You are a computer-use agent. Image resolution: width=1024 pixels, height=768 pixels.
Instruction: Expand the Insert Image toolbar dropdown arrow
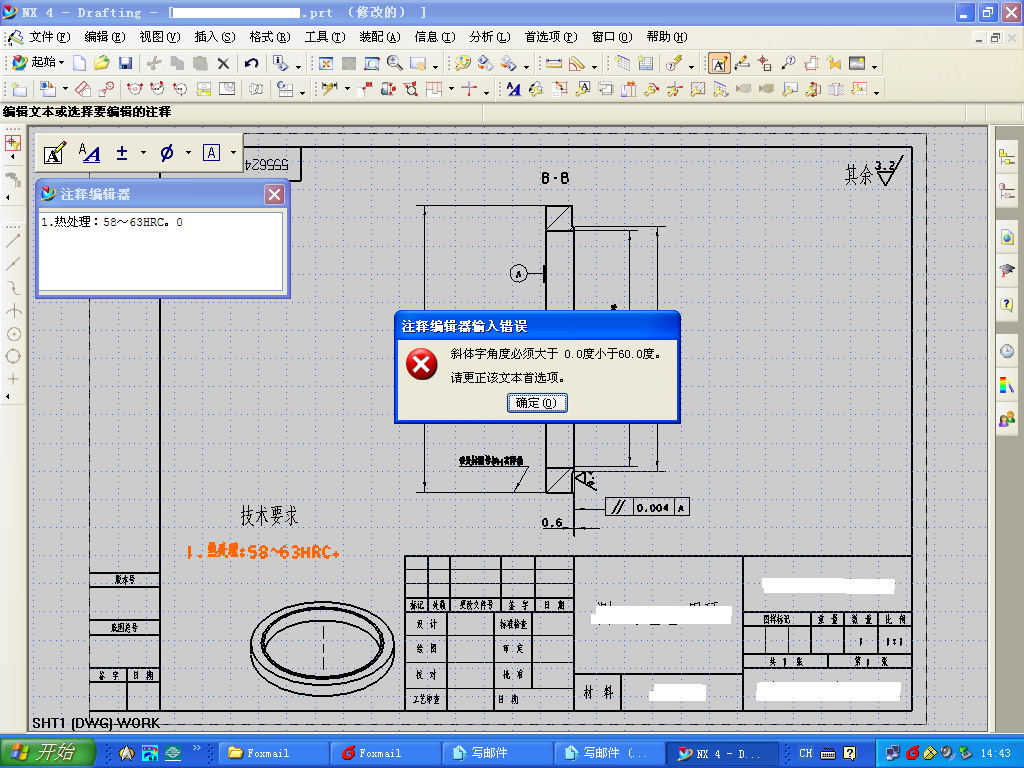click(874, 66)
